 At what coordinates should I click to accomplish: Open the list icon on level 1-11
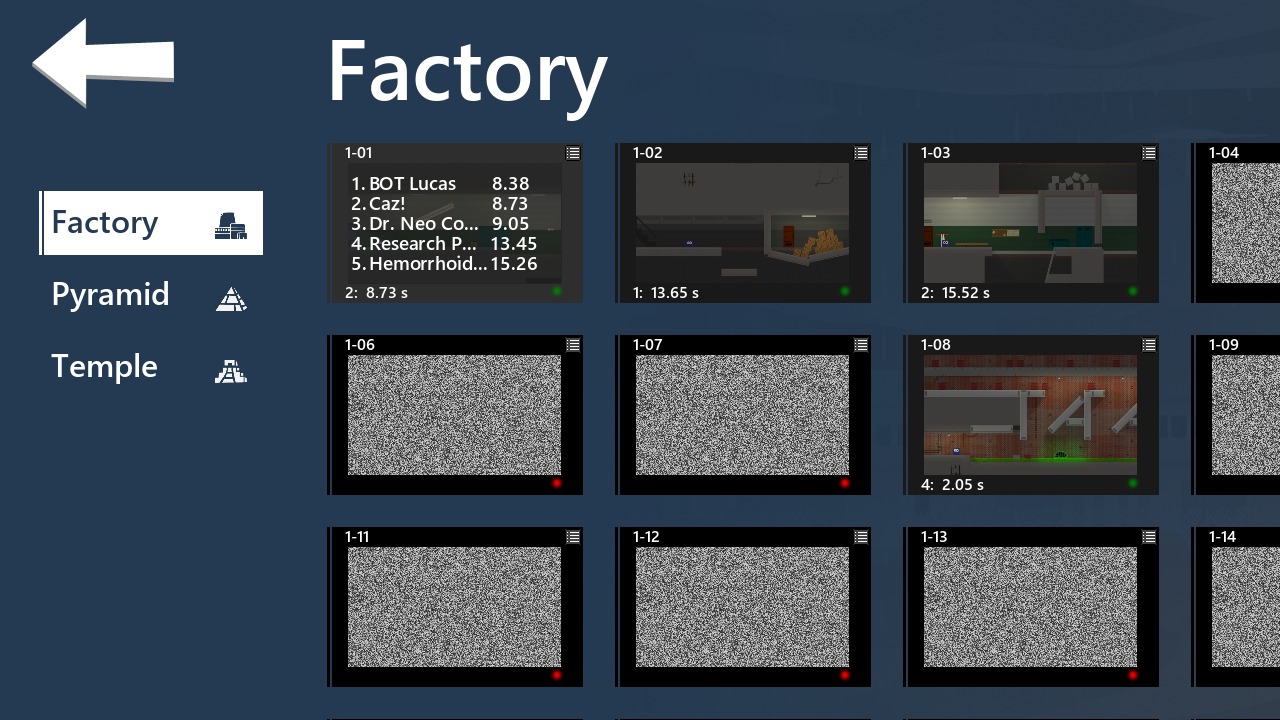click(573, 537)
